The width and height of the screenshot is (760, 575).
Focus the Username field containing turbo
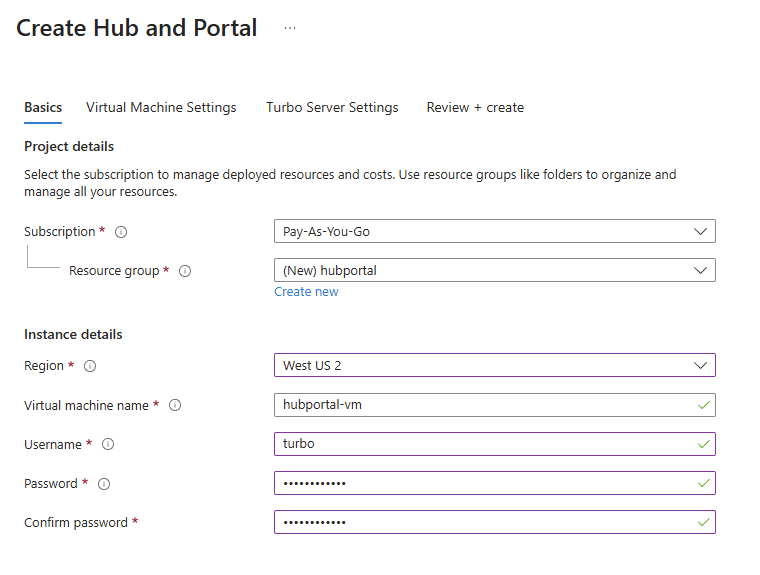(484, 444)
